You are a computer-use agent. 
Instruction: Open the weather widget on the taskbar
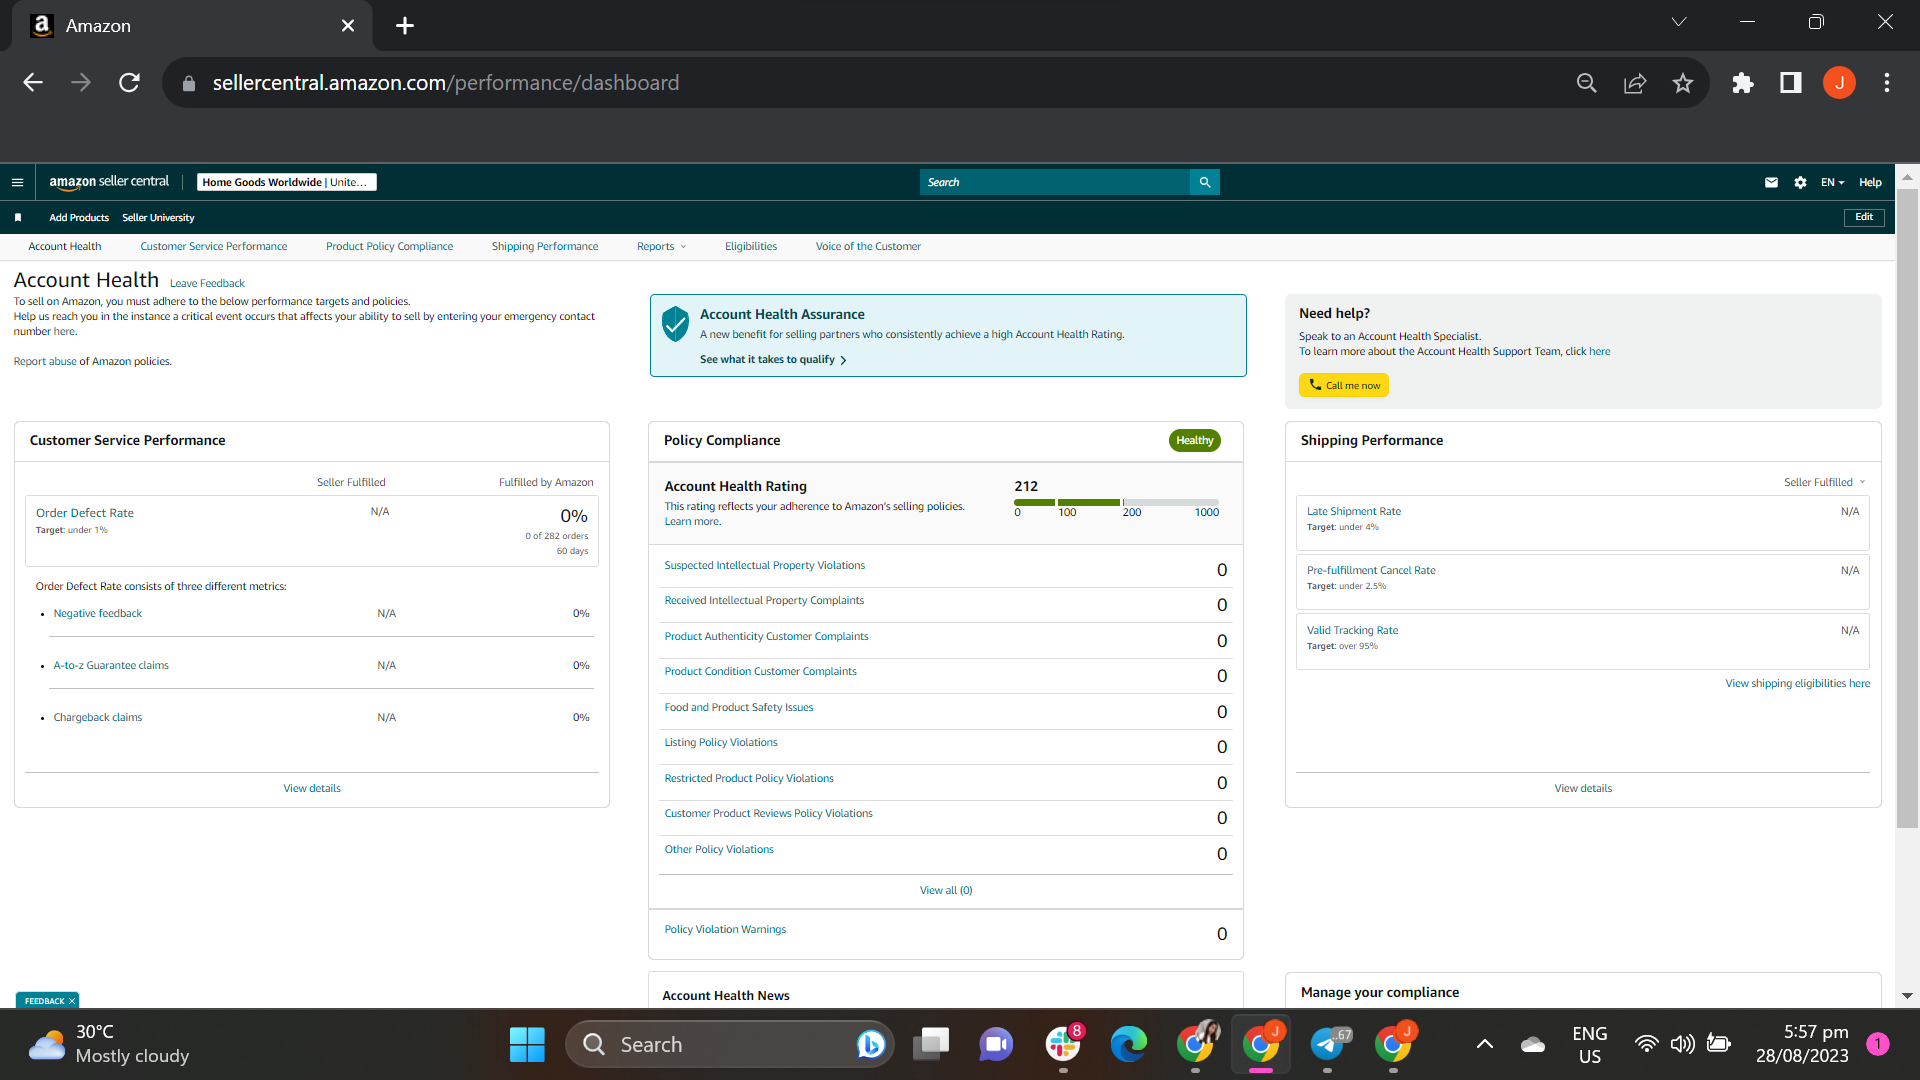coord(110,1044)
